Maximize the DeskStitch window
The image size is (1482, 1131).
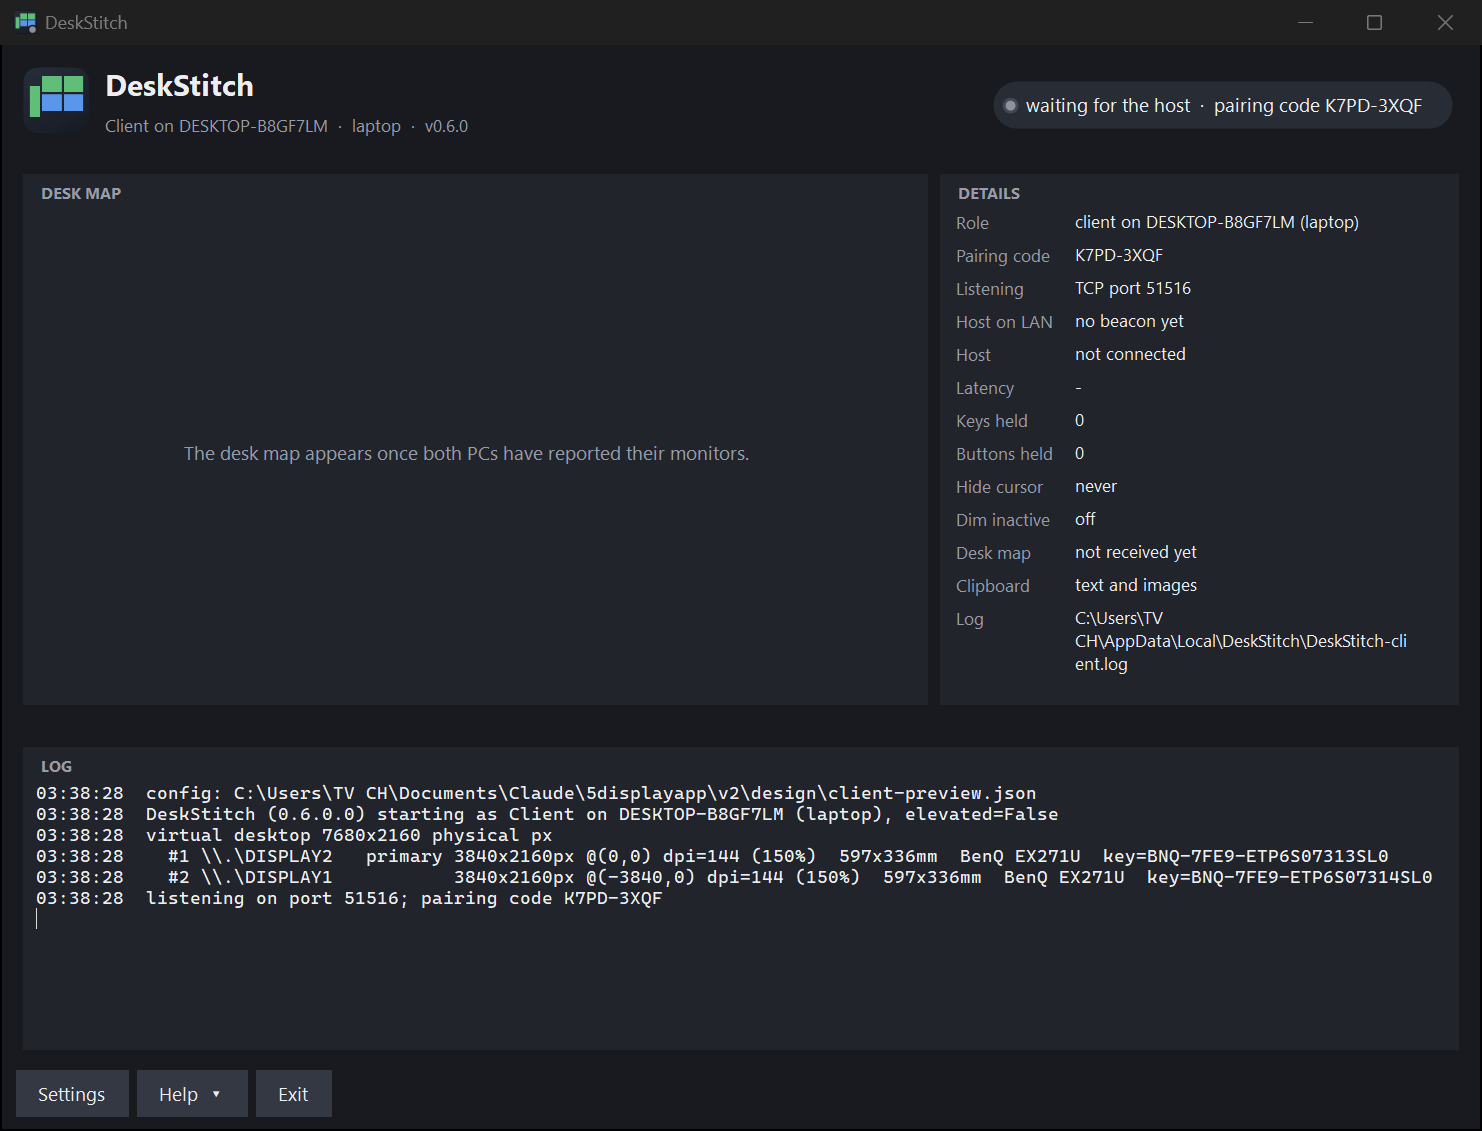pos(1375,22)
